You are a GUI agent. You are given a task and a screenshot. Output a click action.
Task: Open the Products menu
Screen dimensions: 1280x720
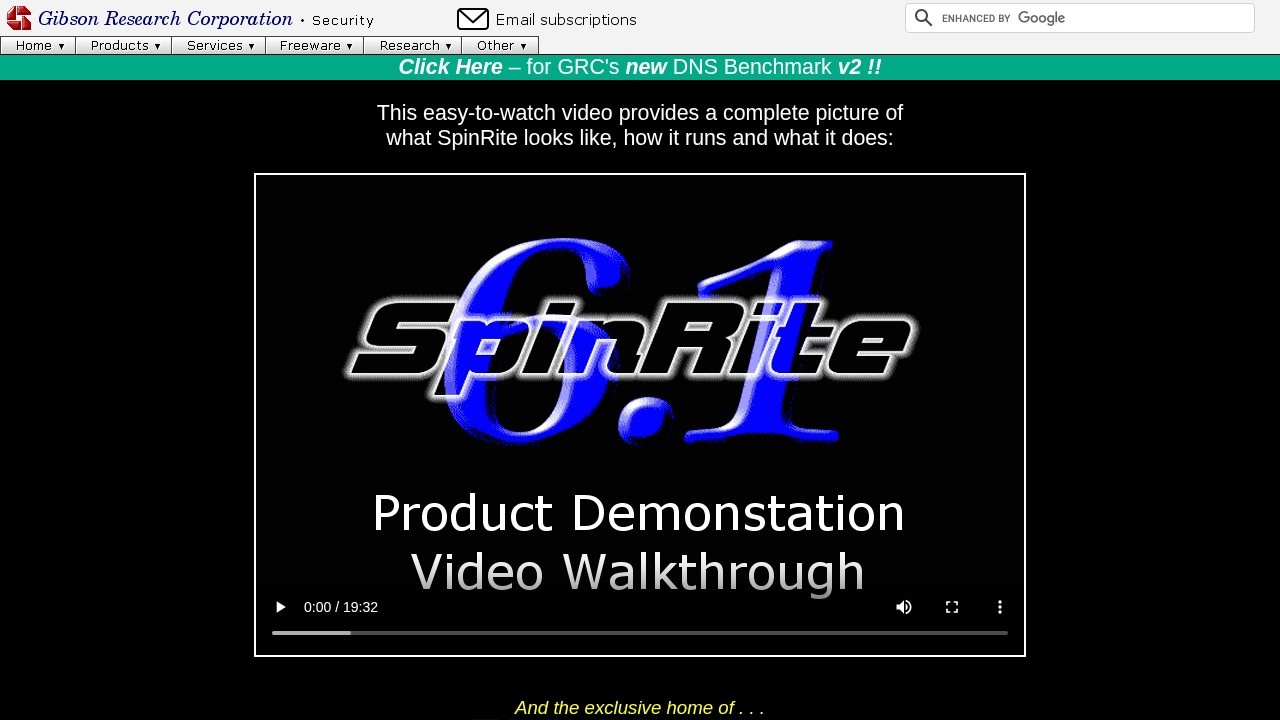(x=124, y=46)
